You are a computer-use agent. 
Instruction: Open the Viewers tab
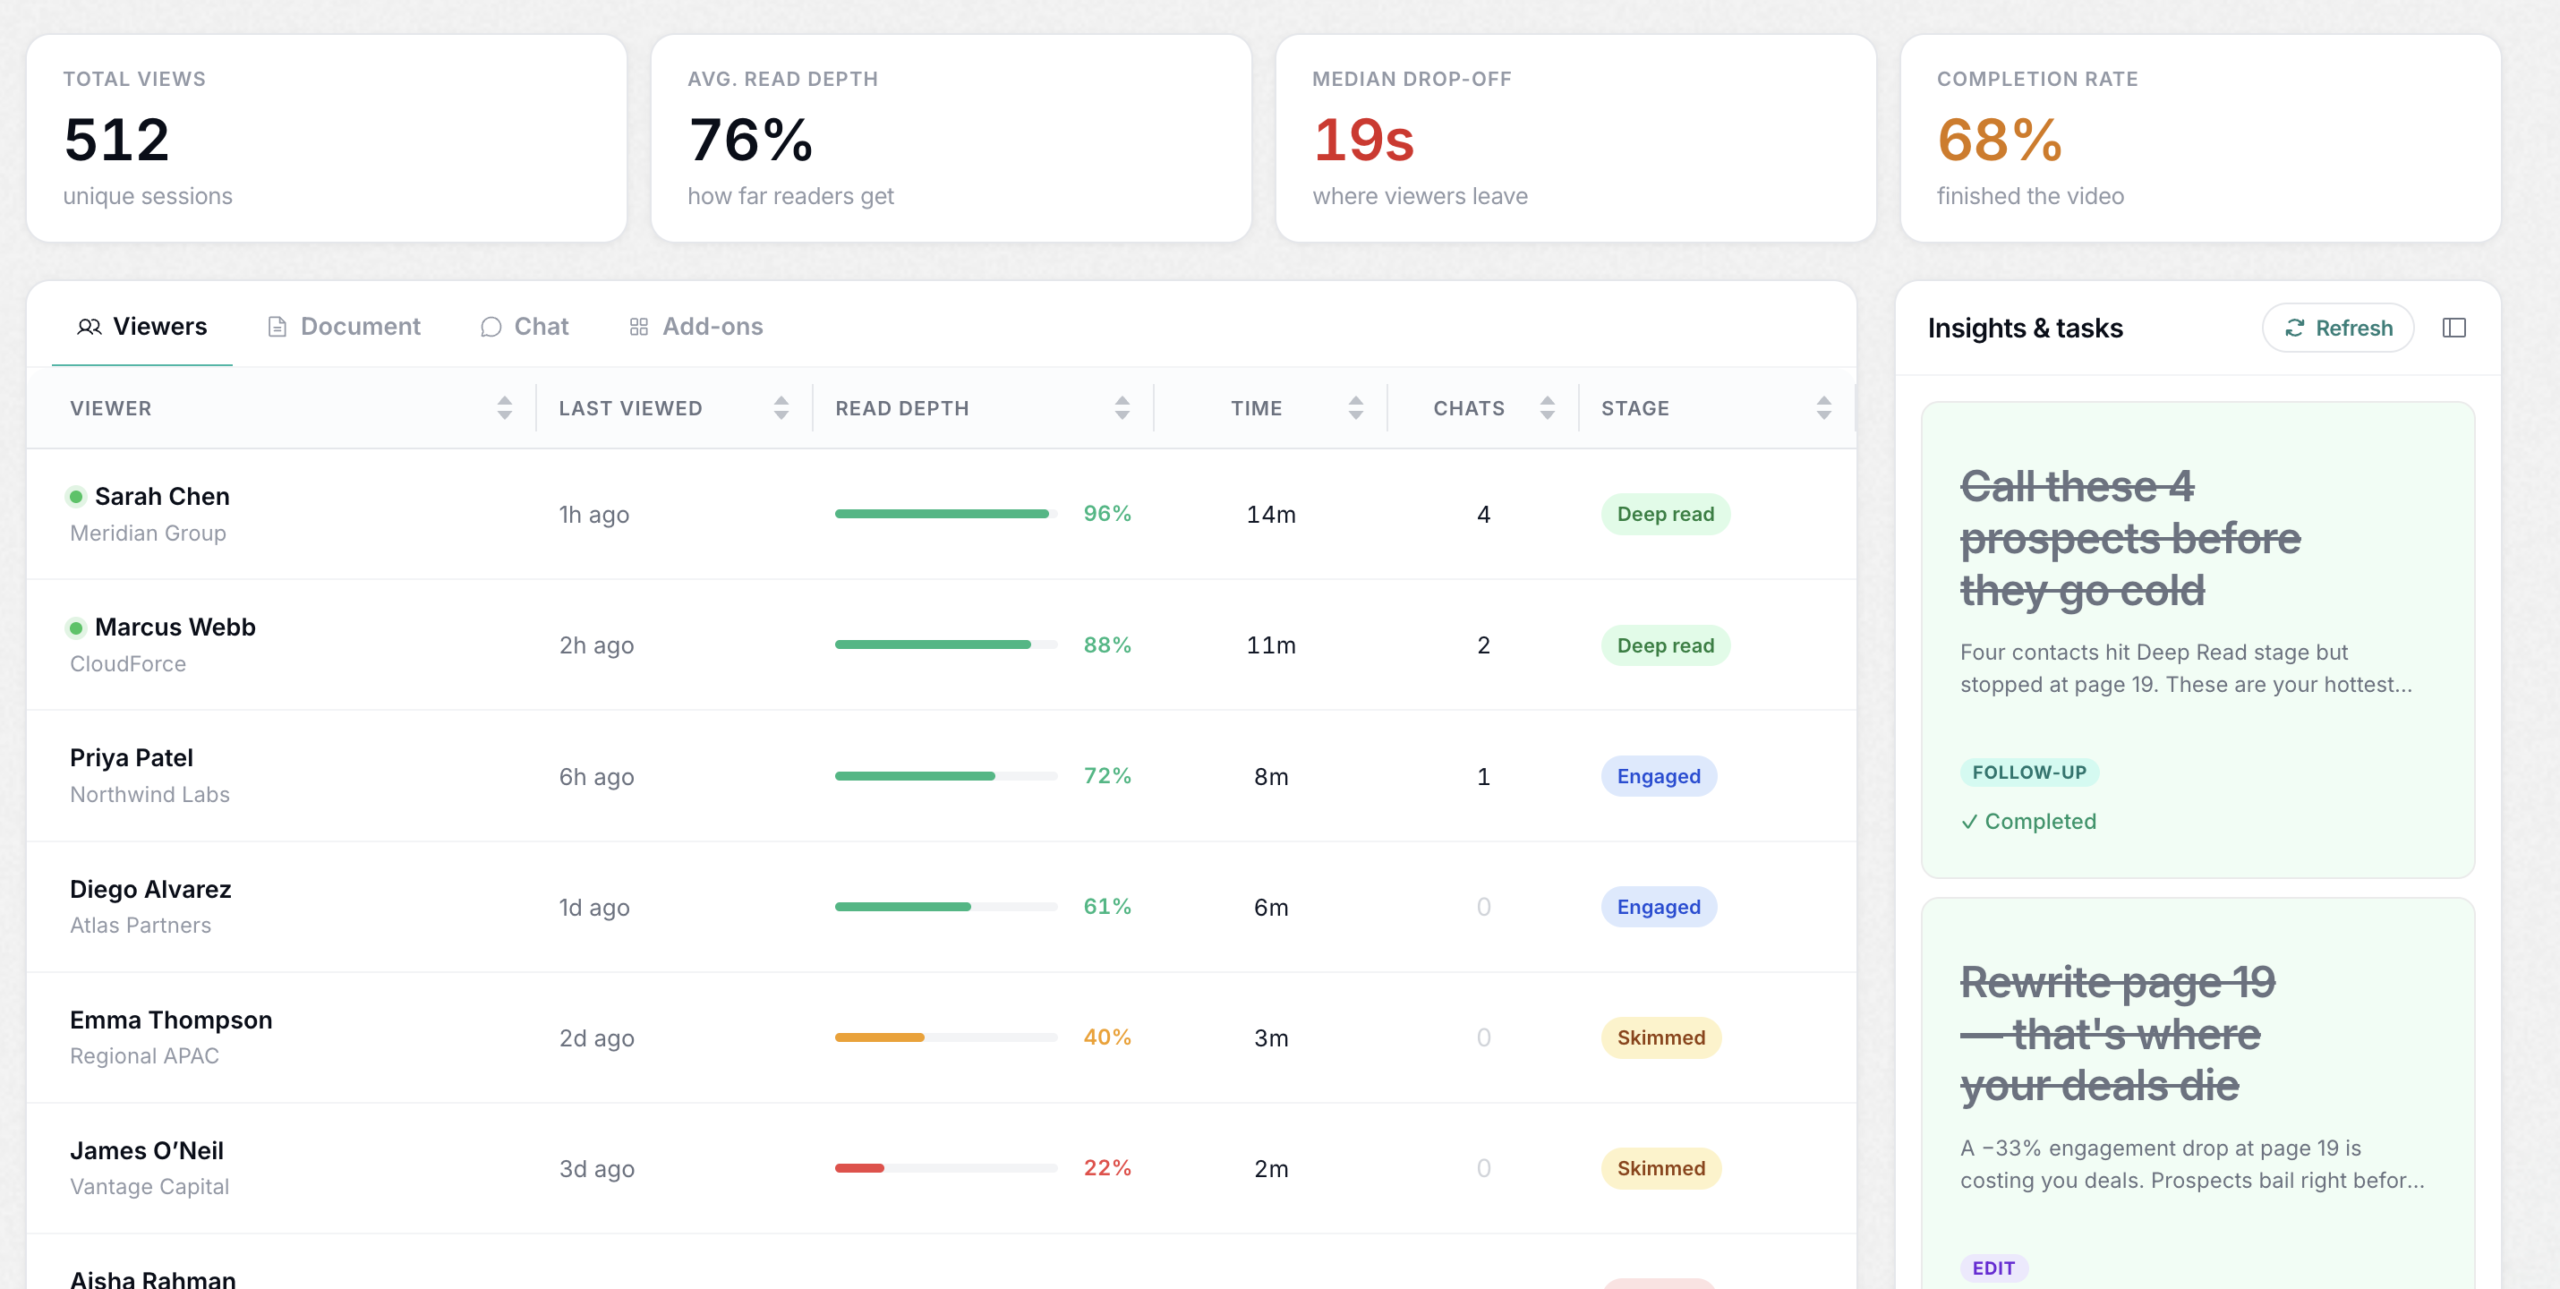142,327
